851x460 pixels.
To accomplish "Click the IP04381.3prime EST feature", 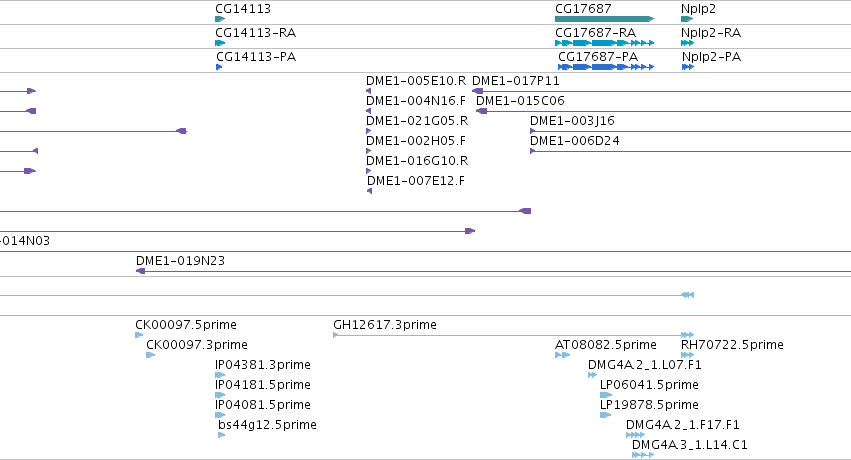I will 220,375.
